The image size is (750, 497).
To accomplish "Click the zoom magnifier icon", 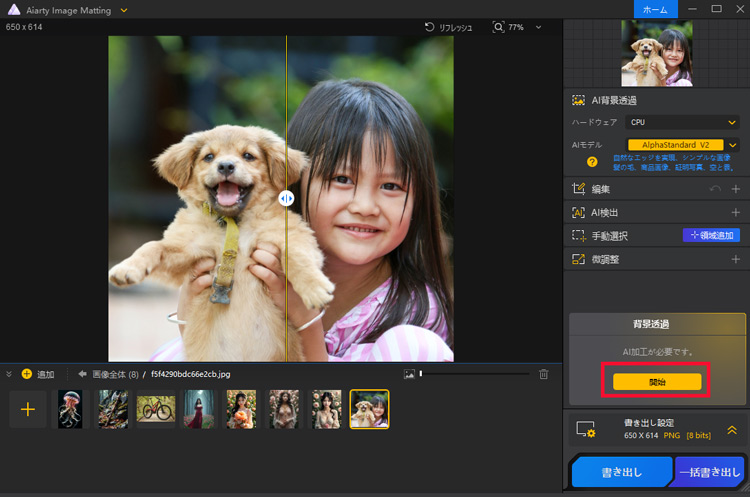I will (498, 27).
